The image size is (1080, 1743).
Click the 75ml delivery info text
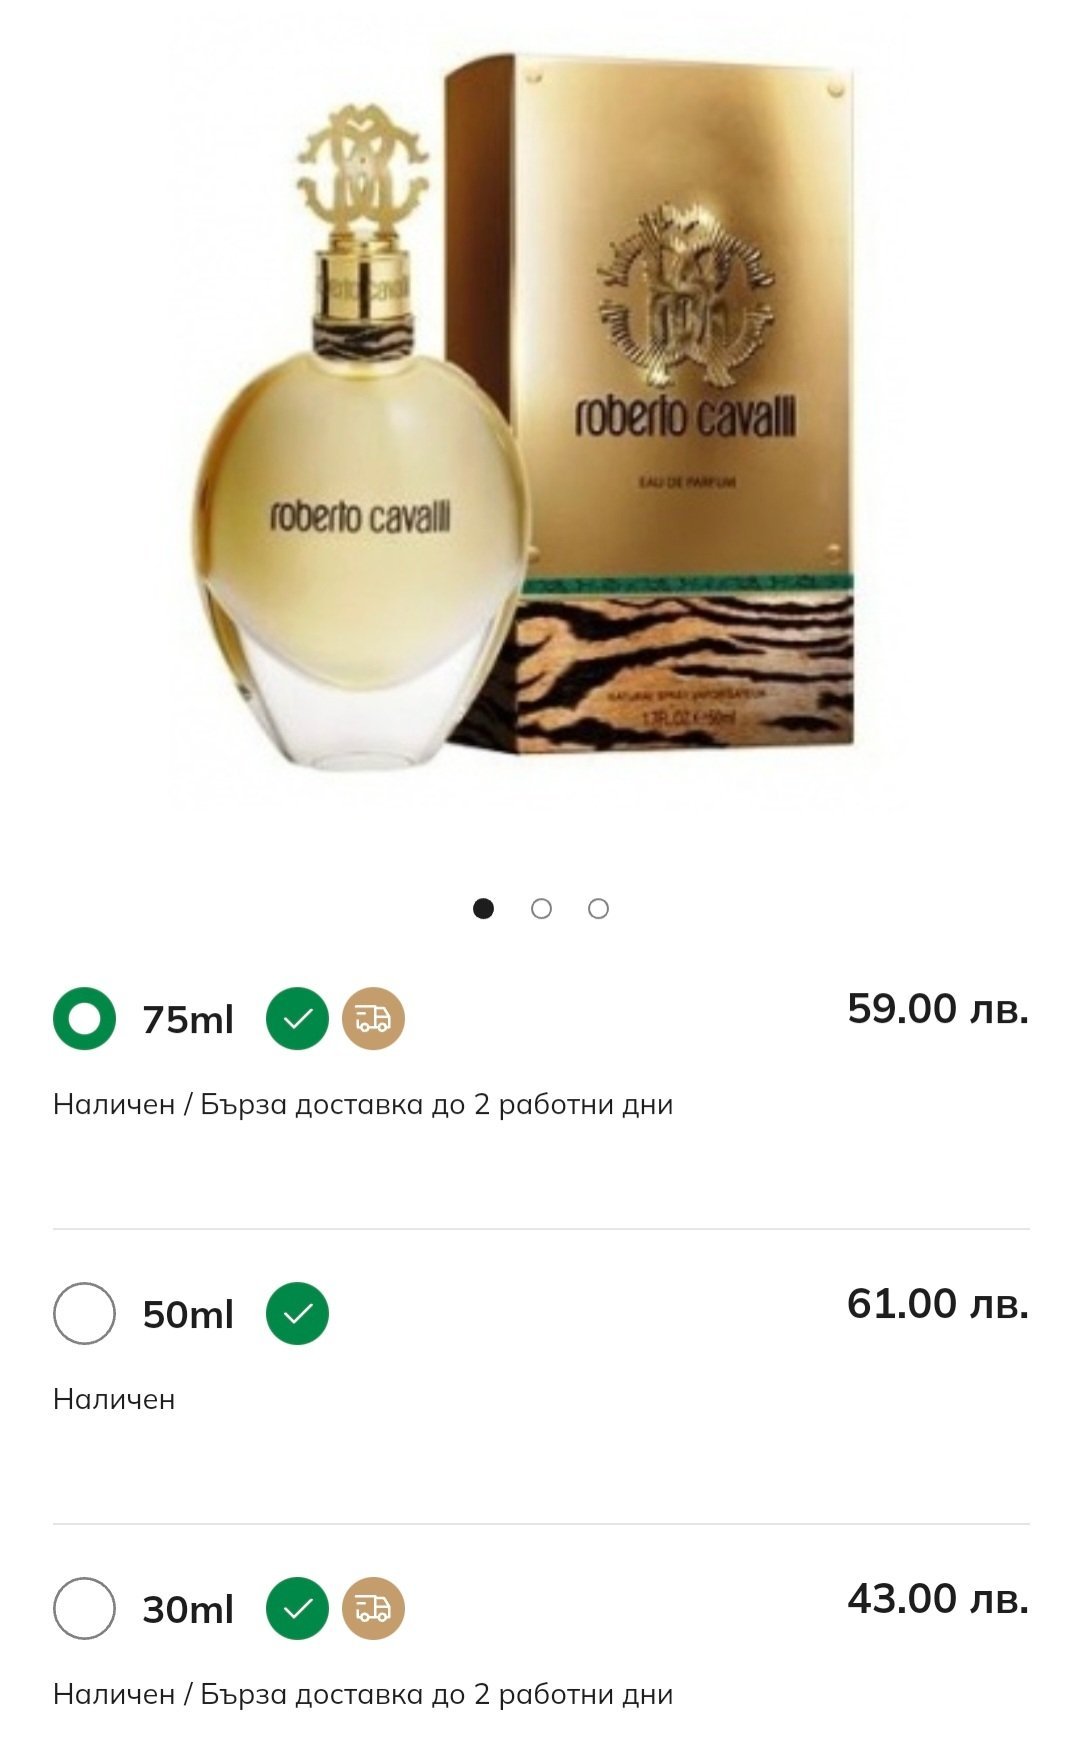pos(363,1104)
